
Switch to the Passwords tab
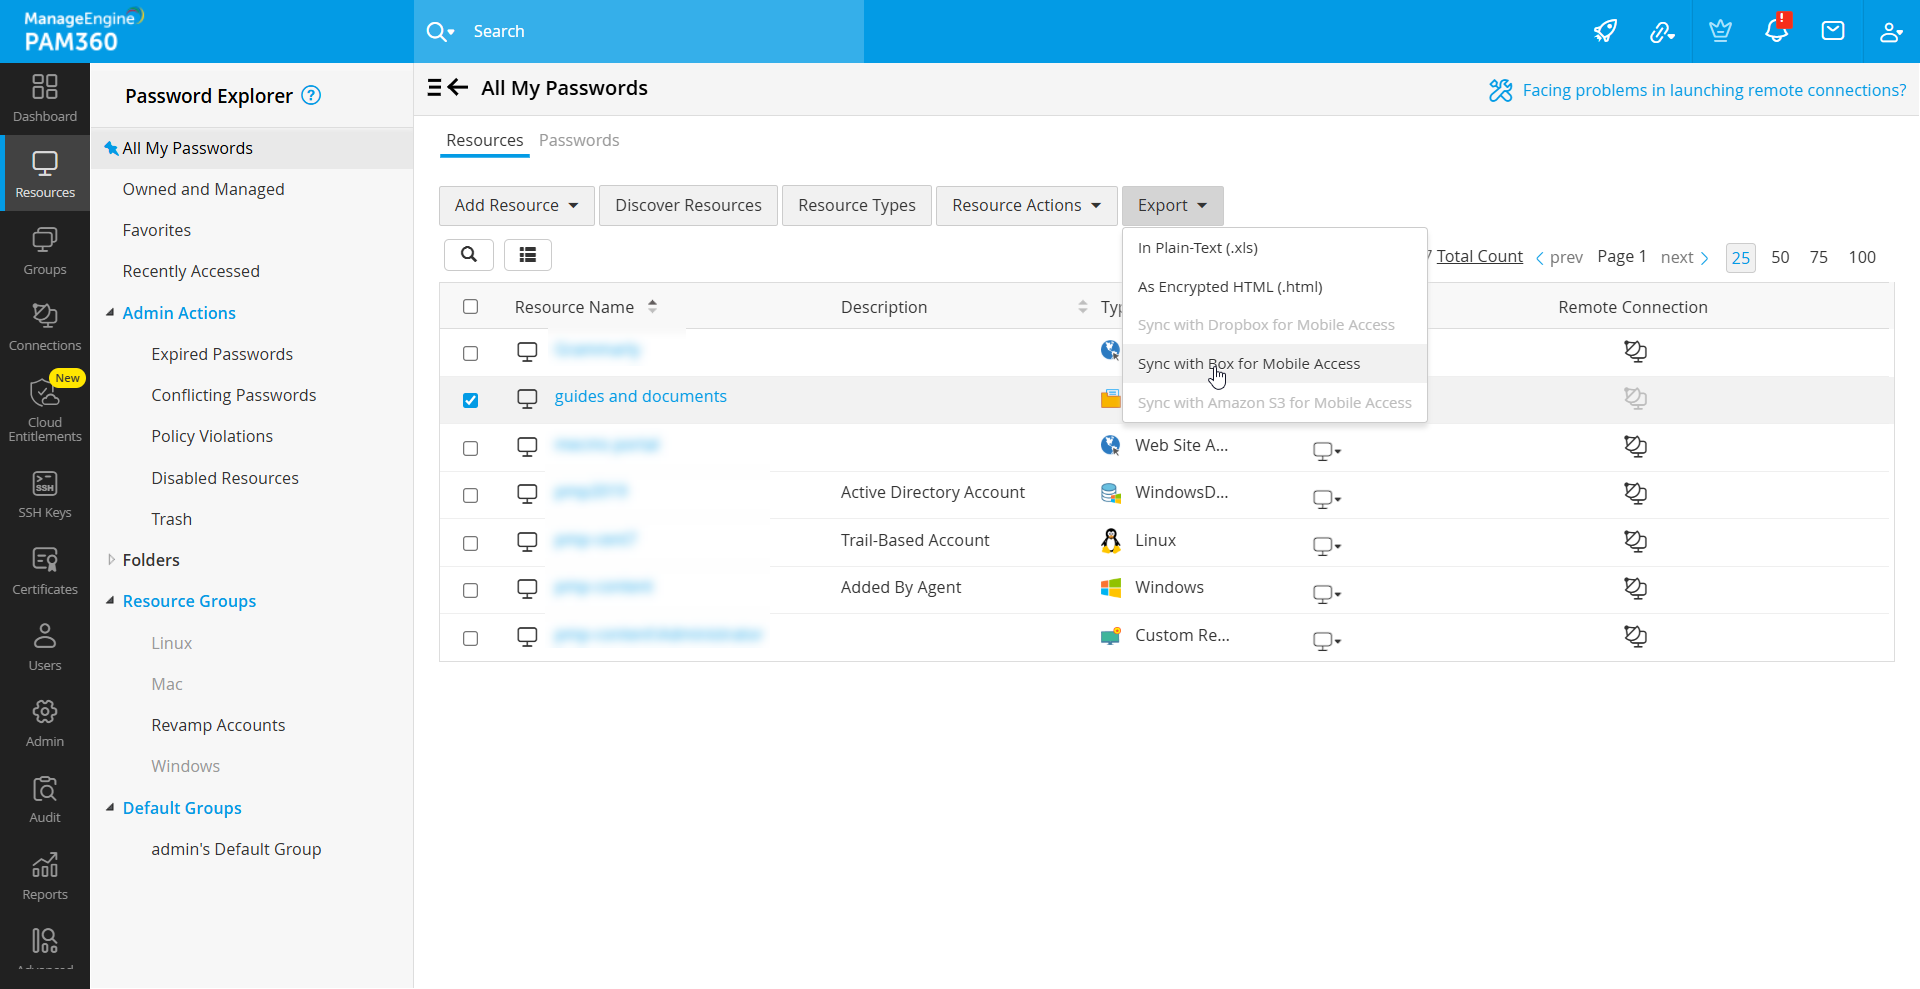[579, 140]
